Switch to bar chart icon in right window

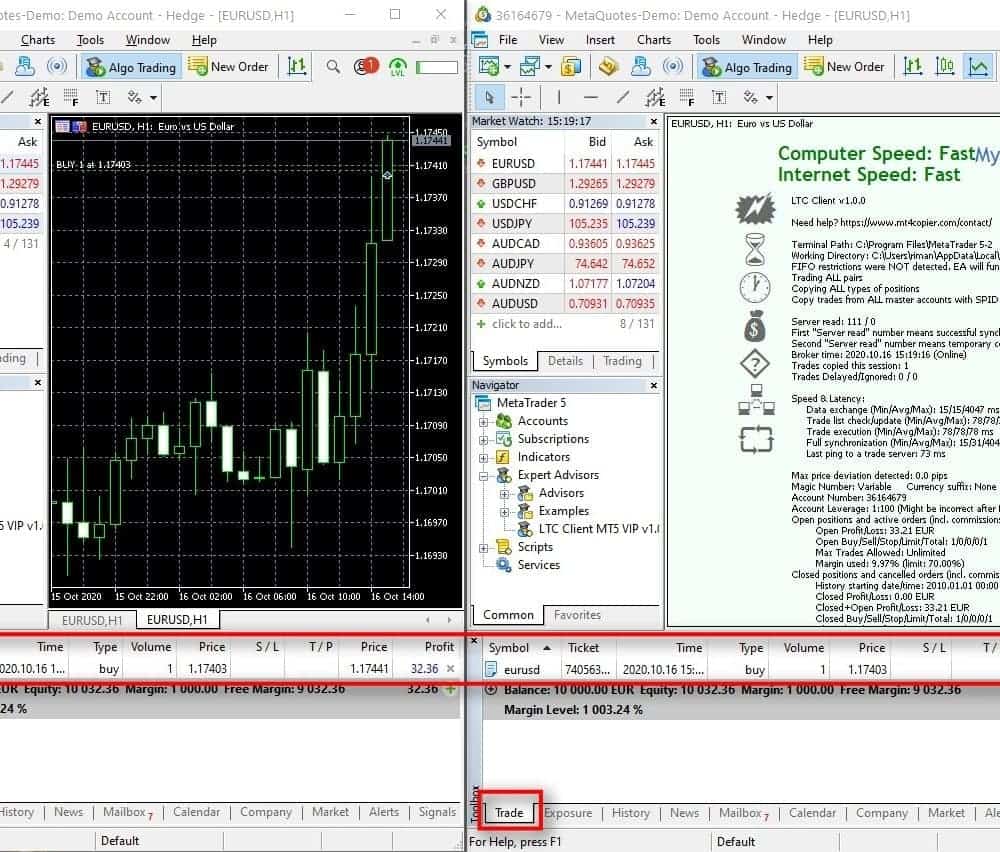point(913,66)
